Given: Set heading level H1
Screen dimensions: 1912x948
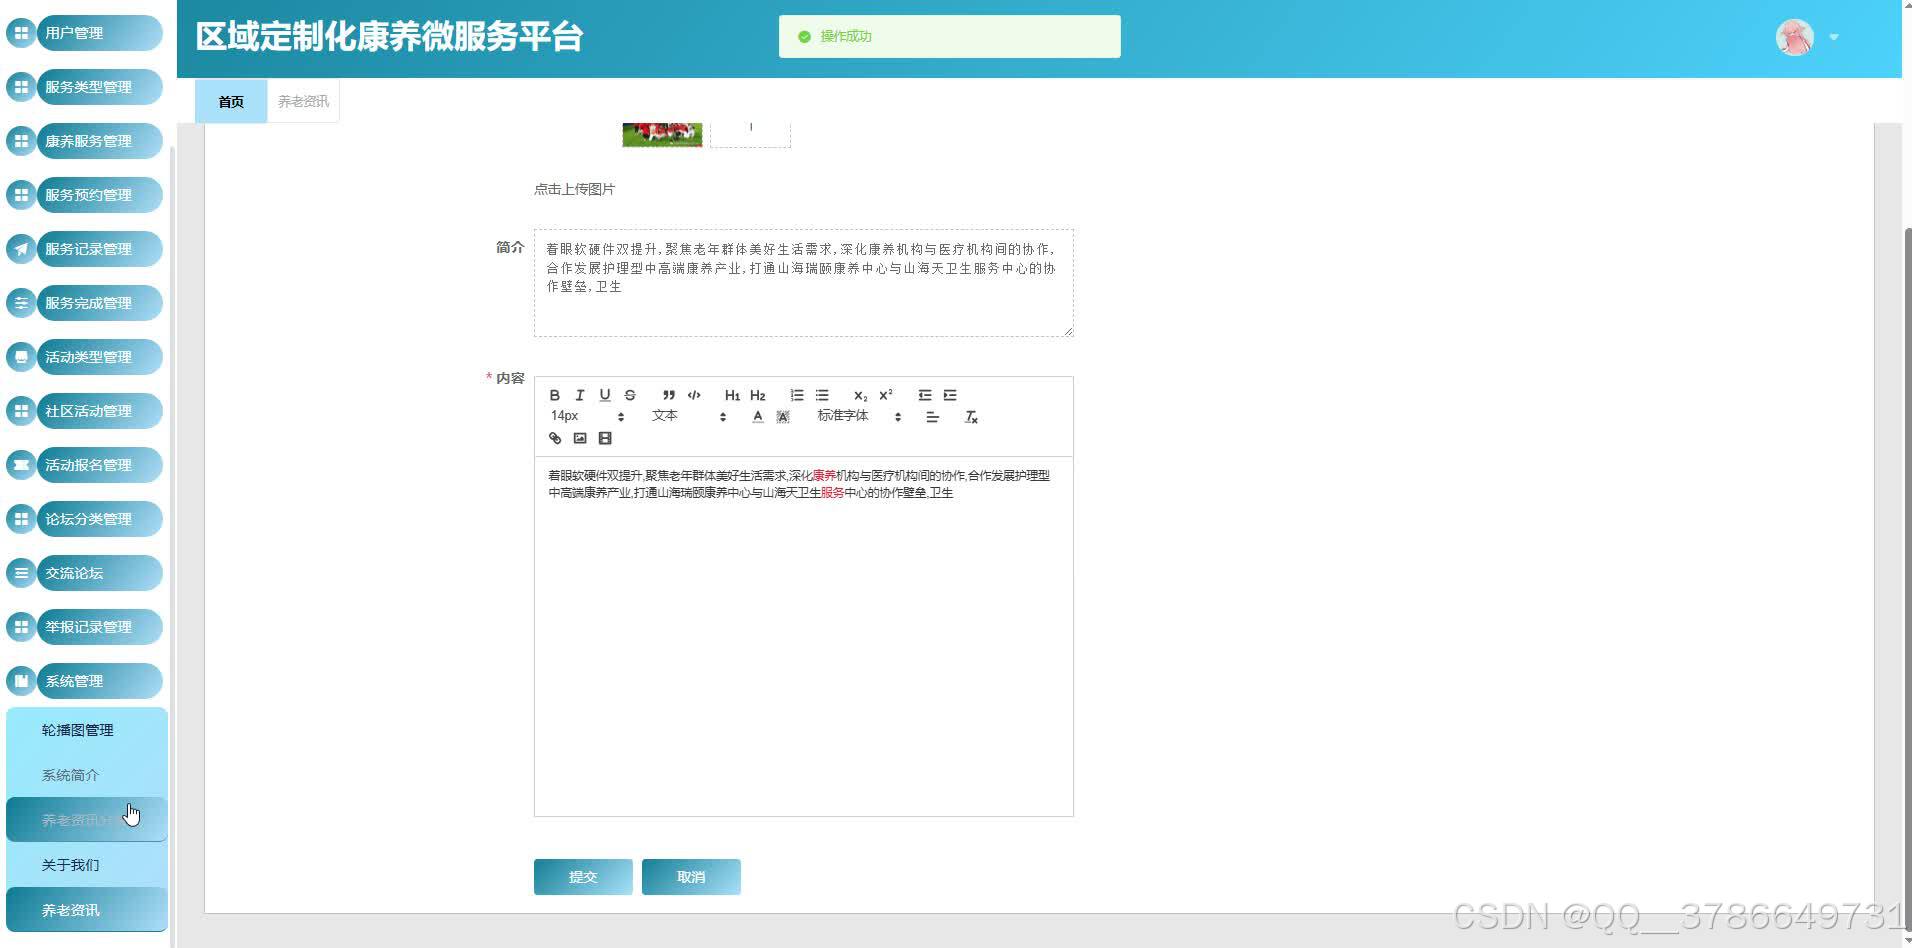Looking at the screenshot, I should click(732, 395).
